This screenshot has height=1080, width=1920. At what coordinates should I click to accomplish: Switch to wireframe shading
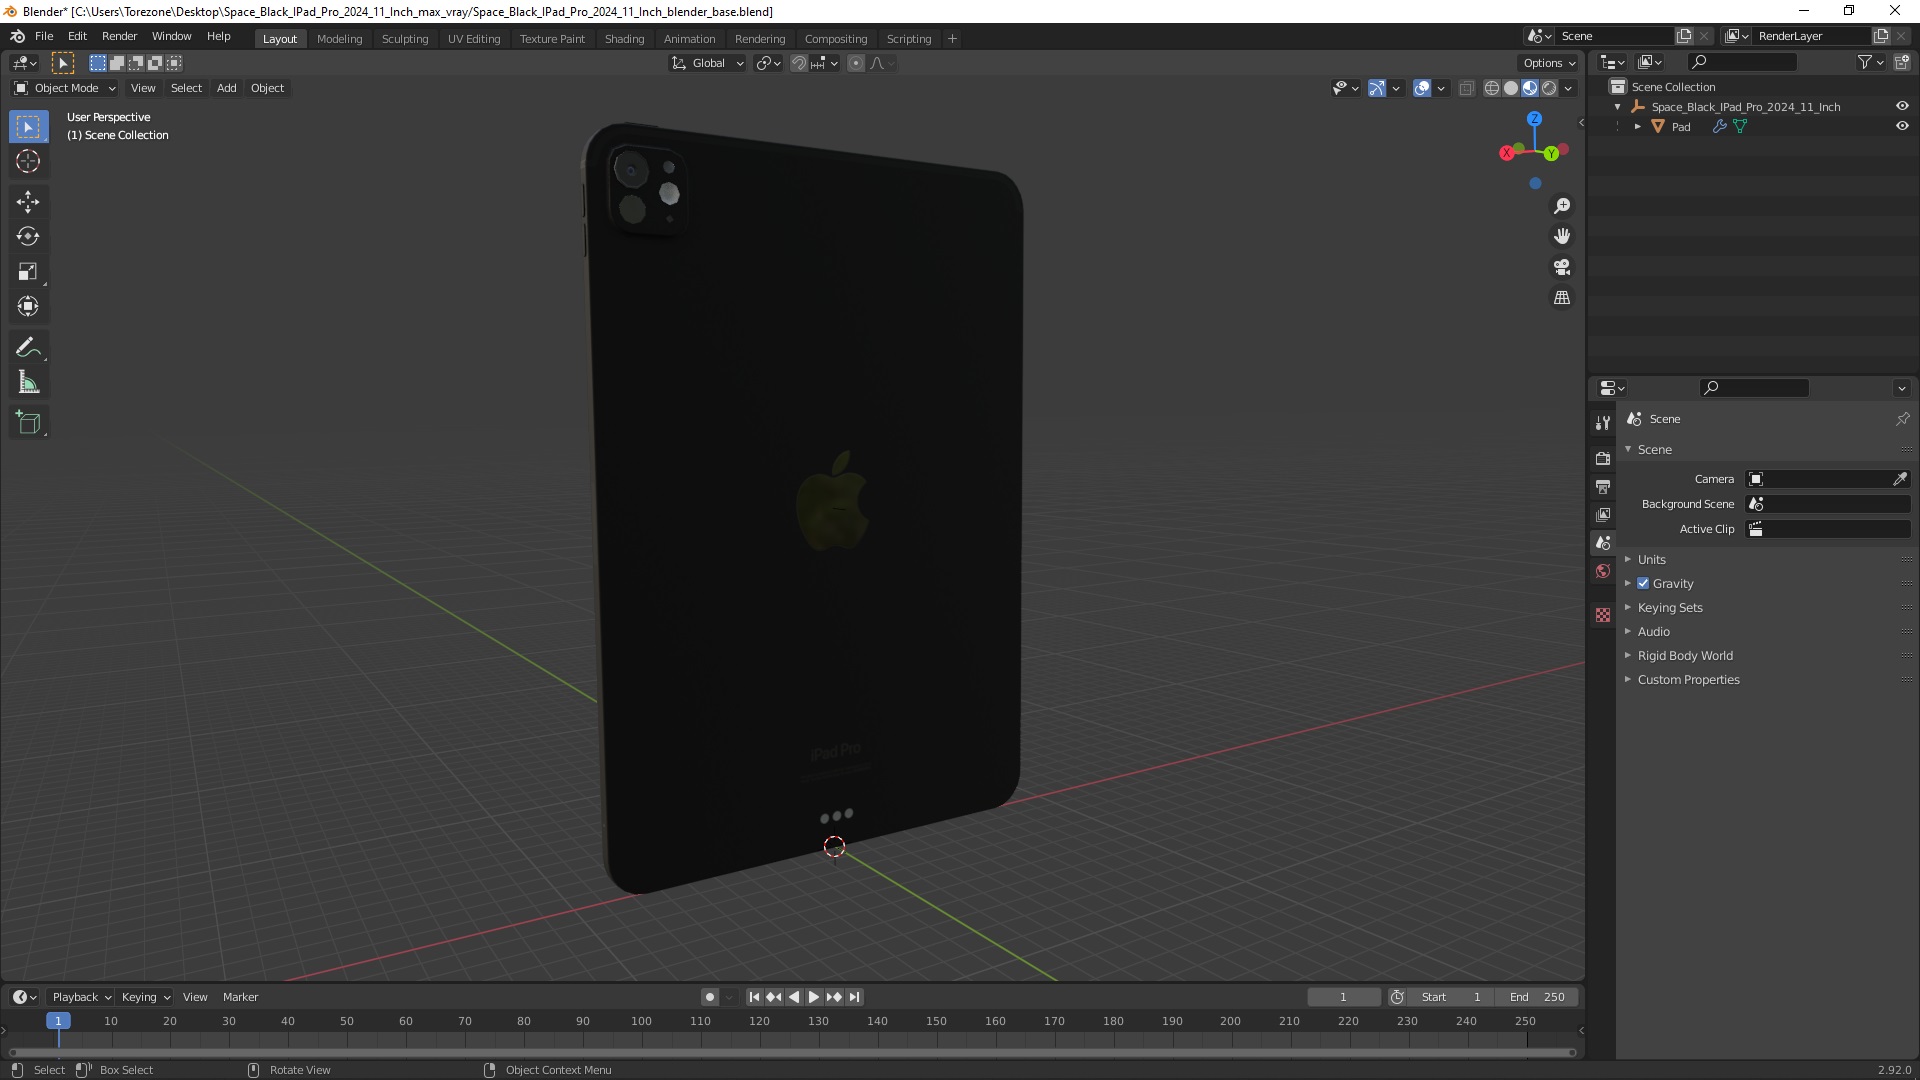click(x=1492, y=88)
